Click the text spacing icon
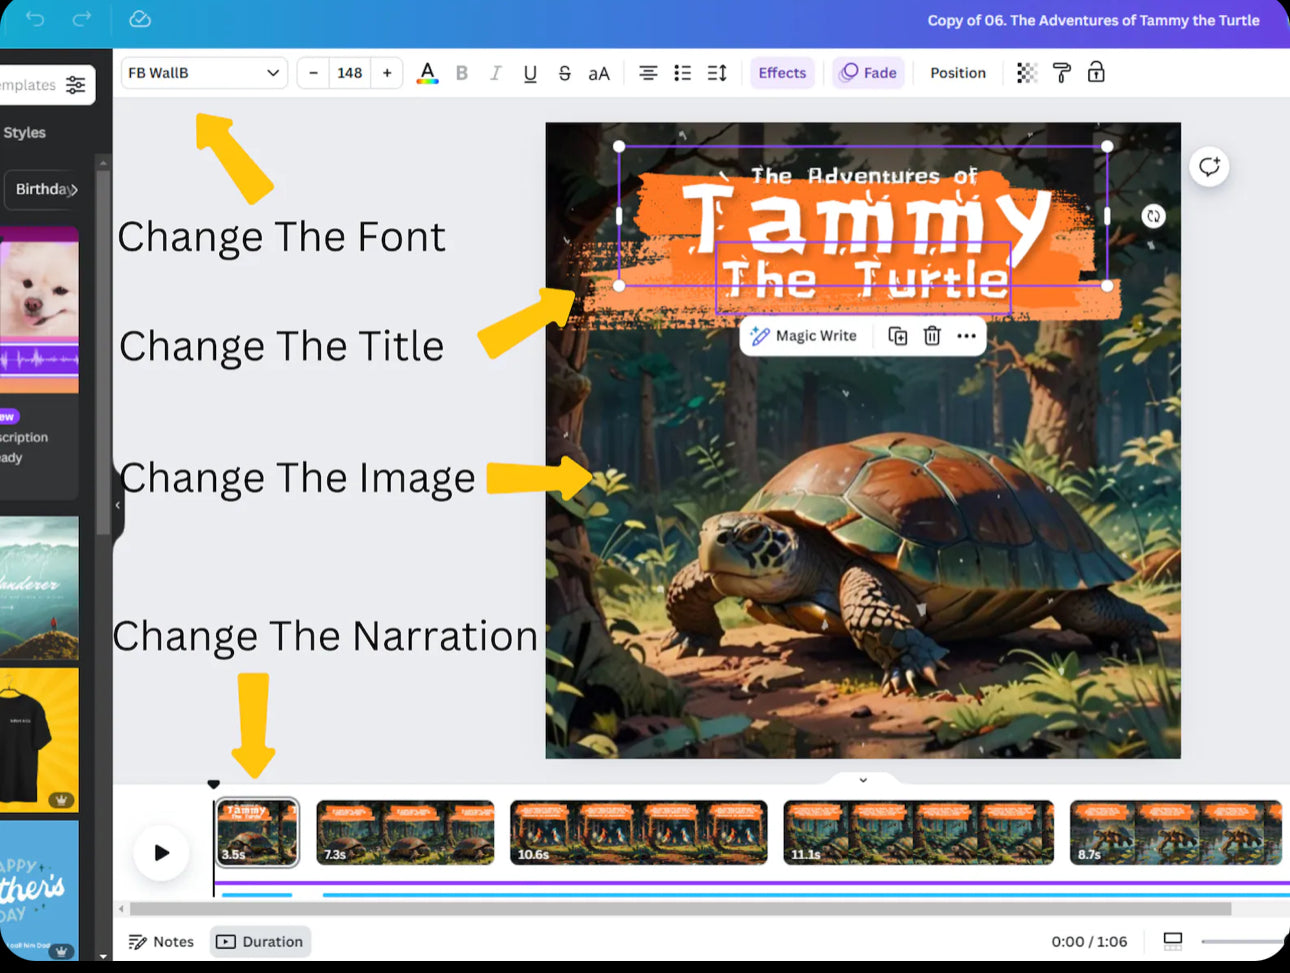The height and width of the screenshot is (973, 1290). pos(716,72)
